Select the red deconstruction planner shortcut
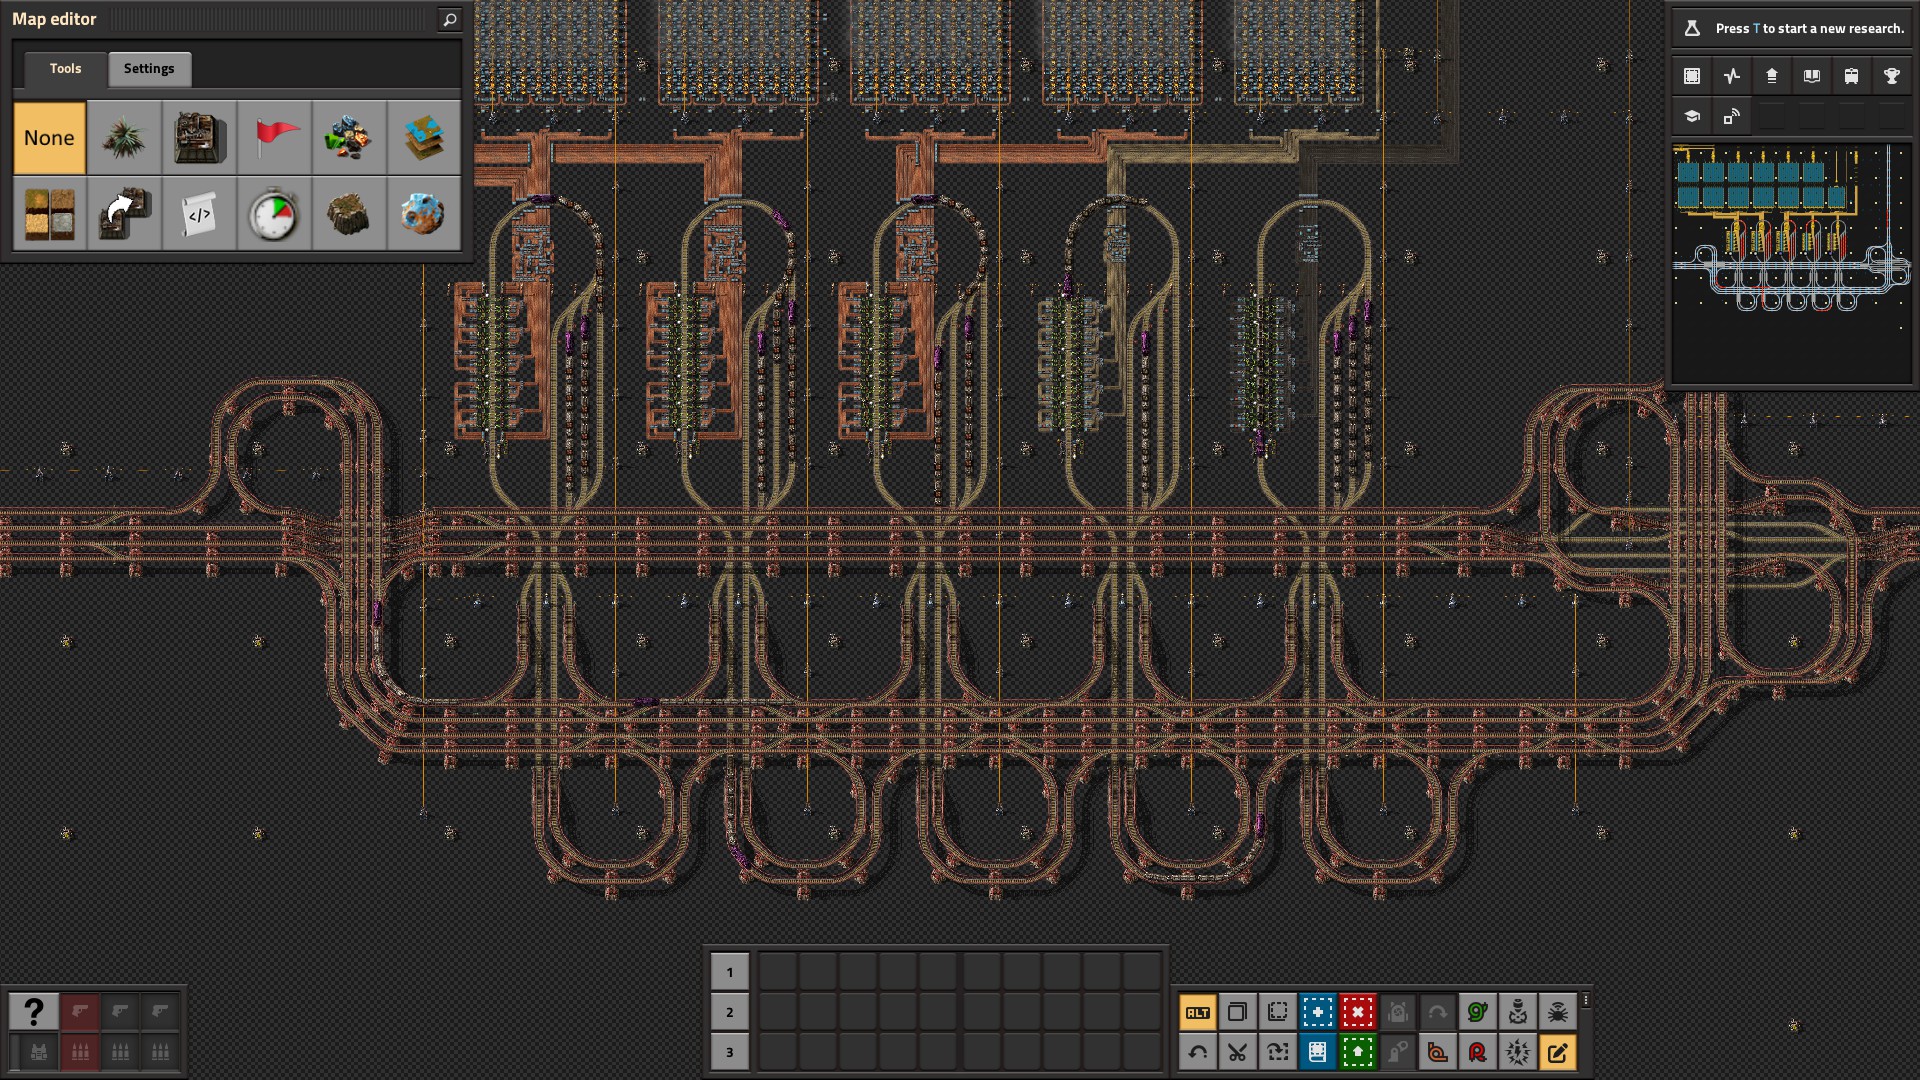The height and width of the screenshot is (1080, 1920). pos(1357,1012)
